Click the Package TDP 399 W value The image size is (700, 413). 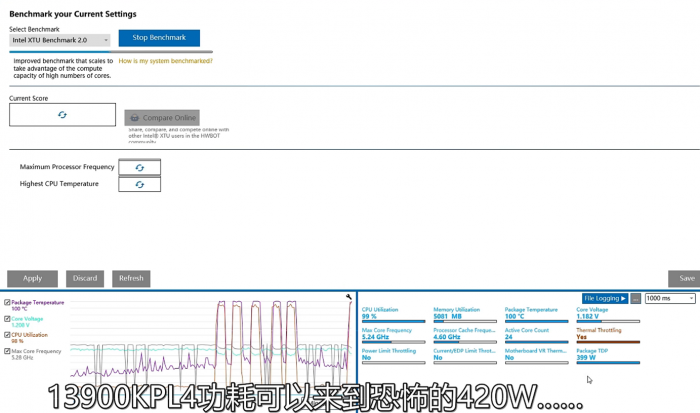point(586,358)
